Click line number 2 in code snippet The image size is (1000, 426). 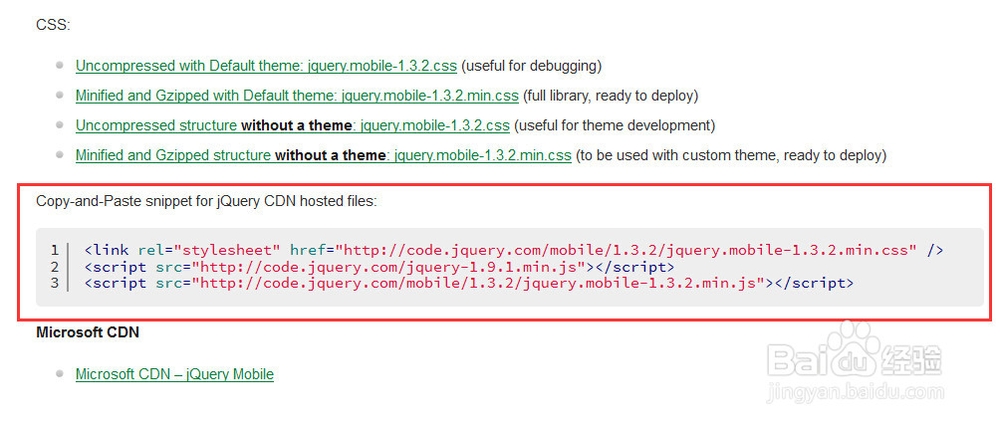pyautogui.click(x=55, y=267)
